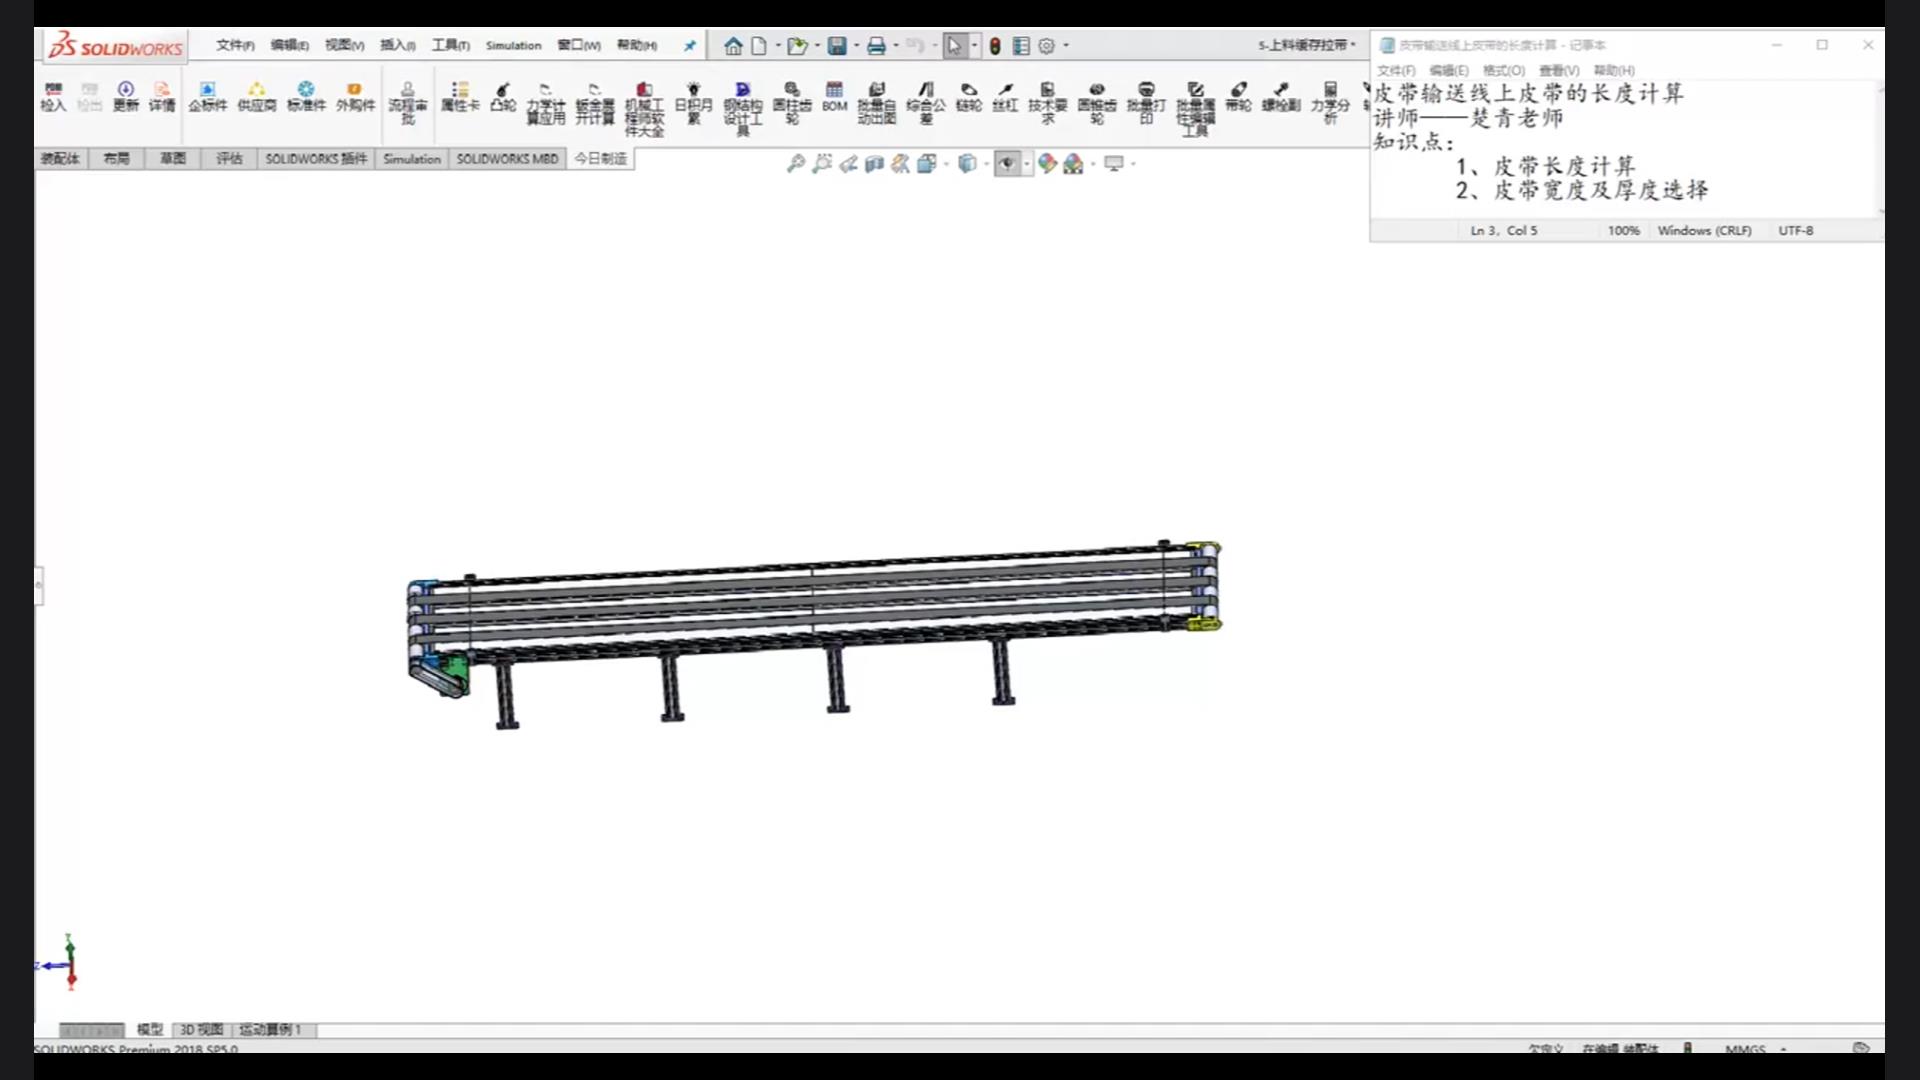This screenshot has width=1920, height=1080.
Task: Click the Save disk icon
Action: click(838, 46)
